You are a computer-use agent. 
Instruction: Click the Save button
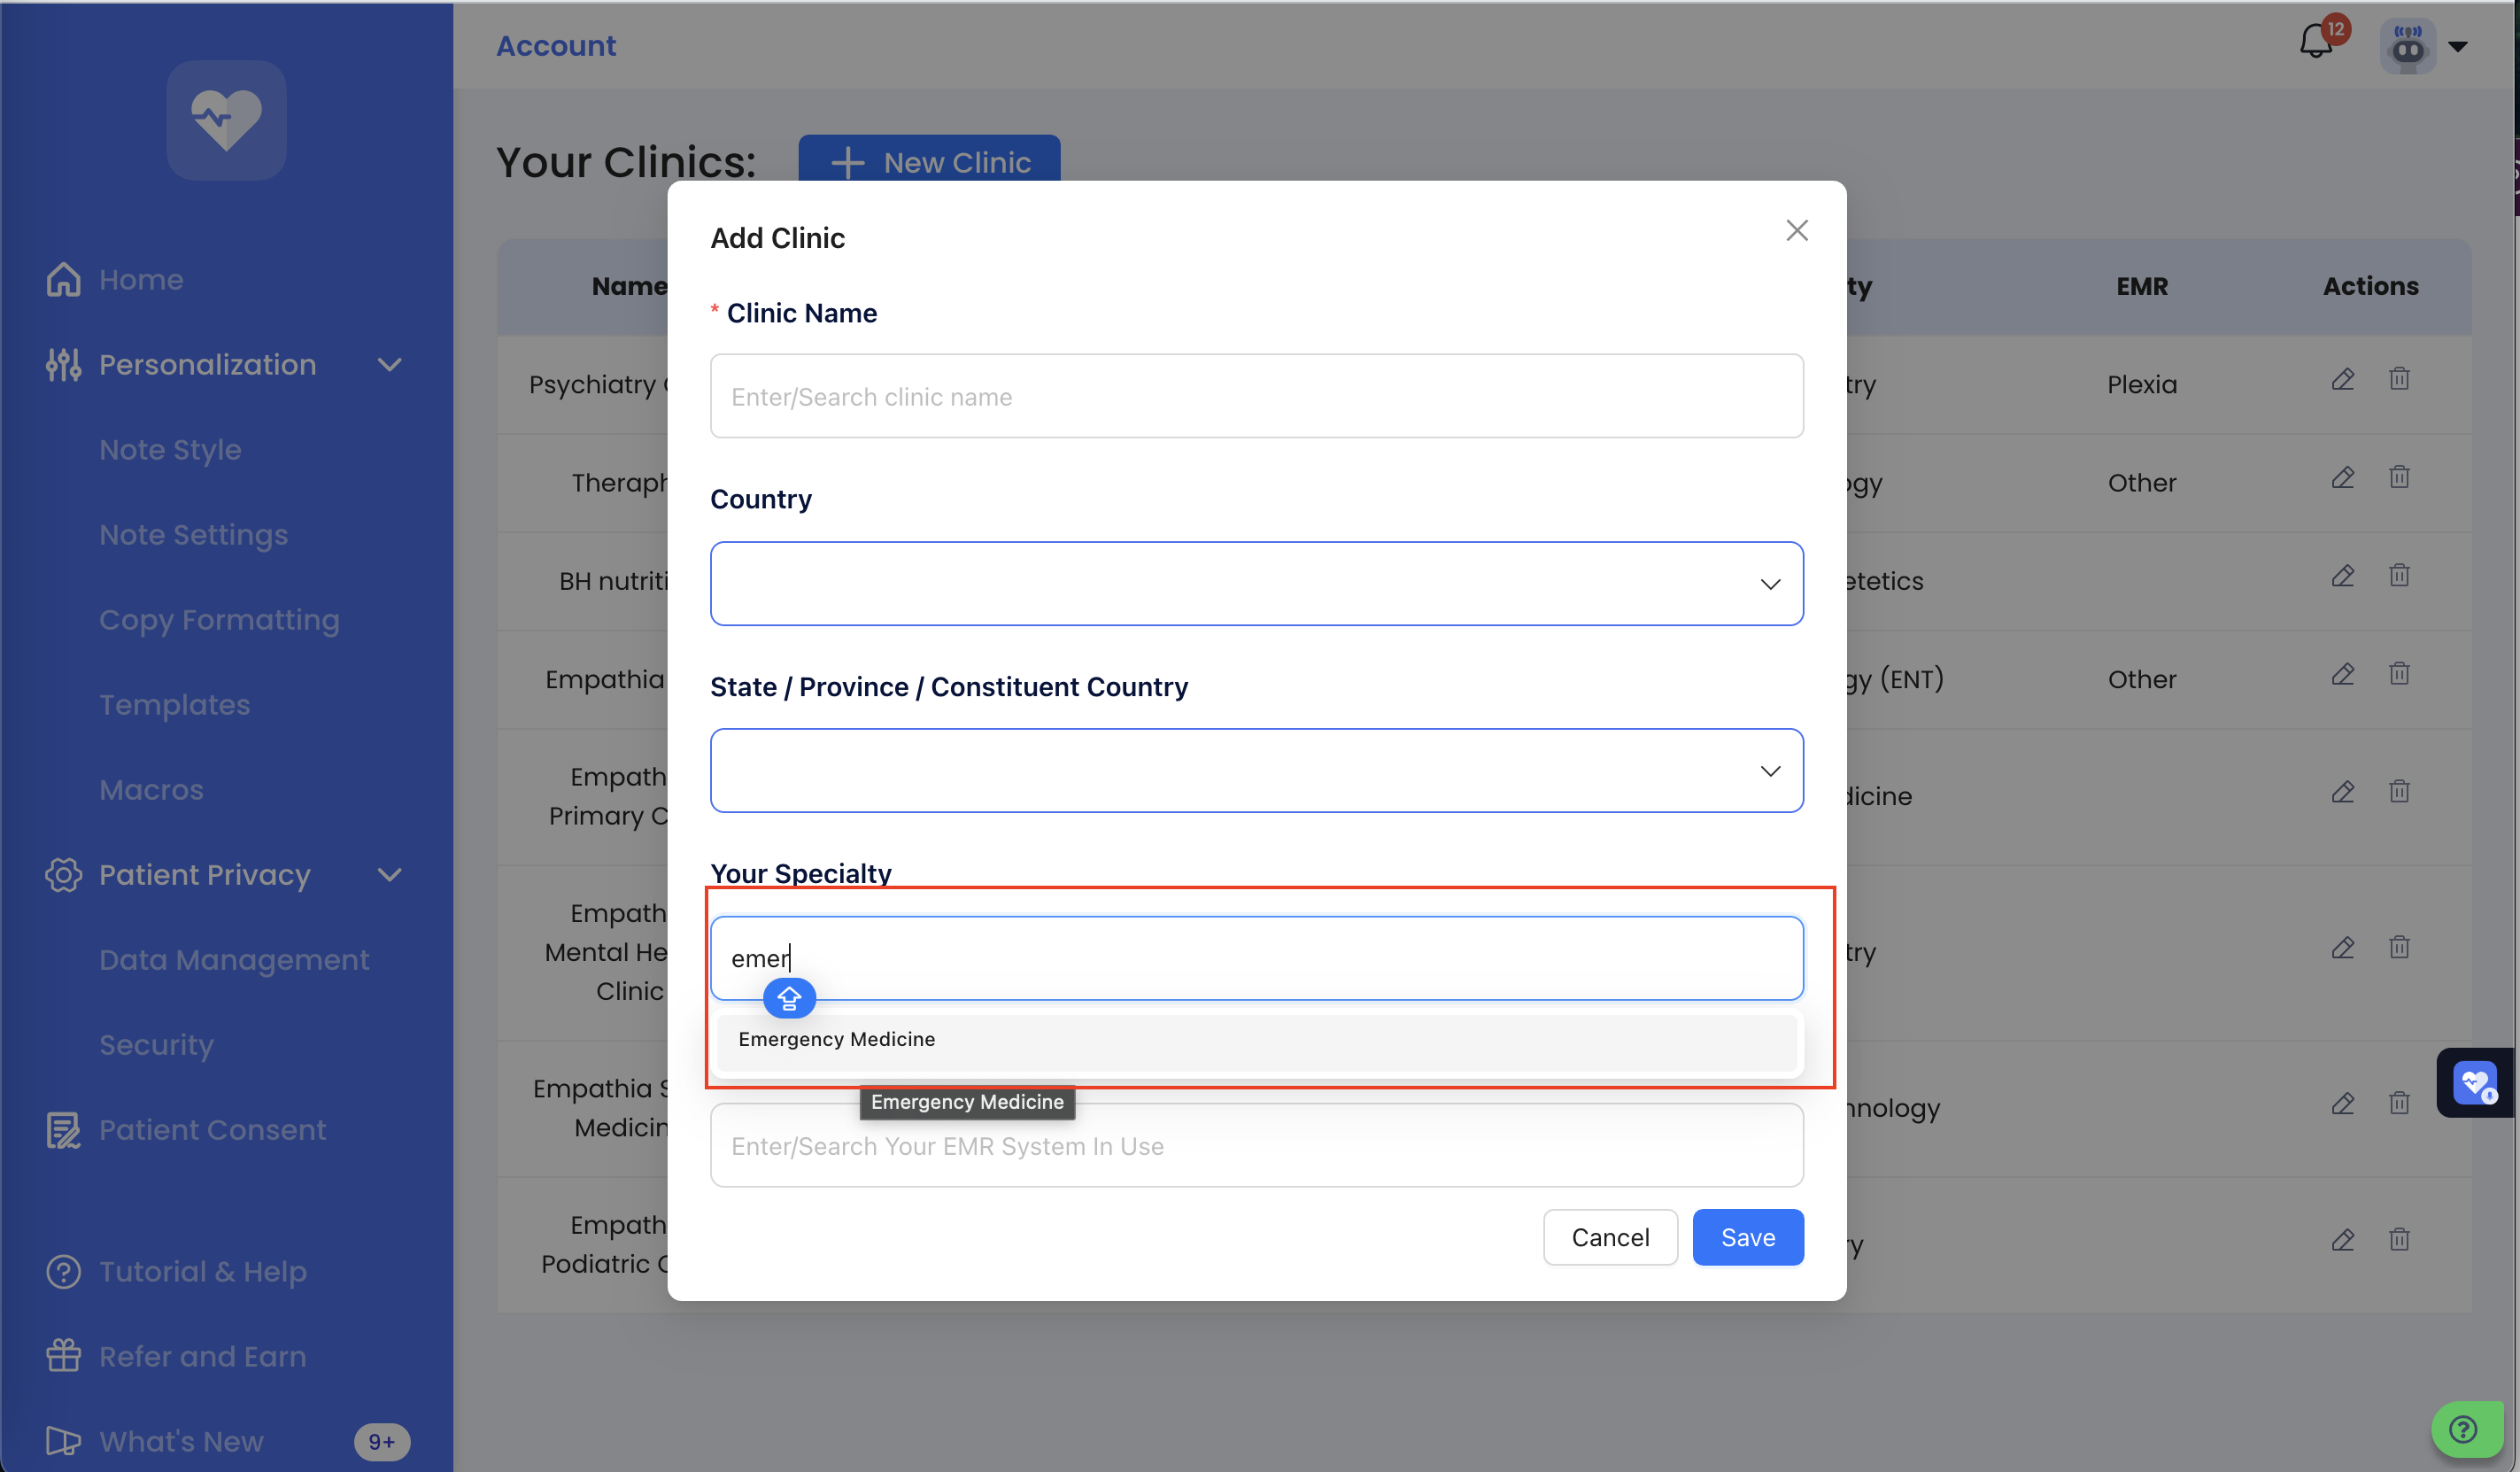(x=1747, y=1237)
